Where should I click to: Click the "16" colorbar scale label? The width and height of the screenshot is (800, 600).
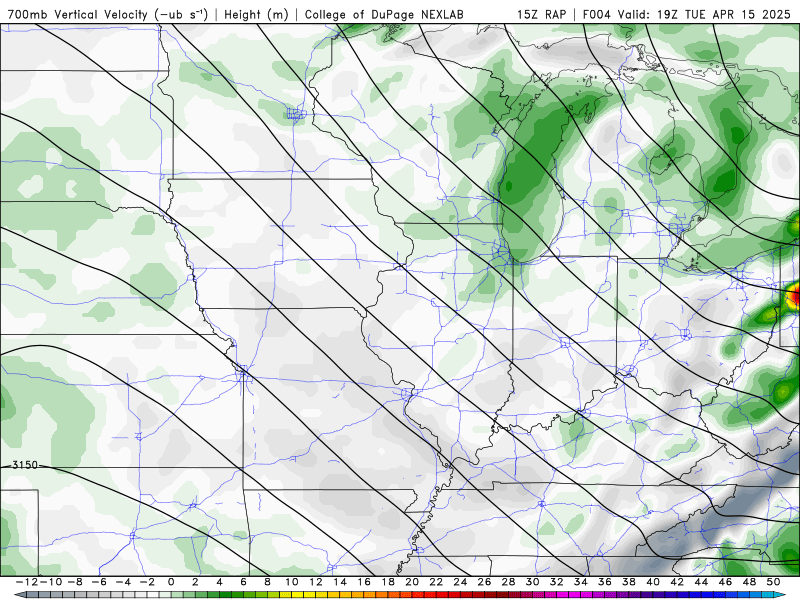[x=364, y=582]
